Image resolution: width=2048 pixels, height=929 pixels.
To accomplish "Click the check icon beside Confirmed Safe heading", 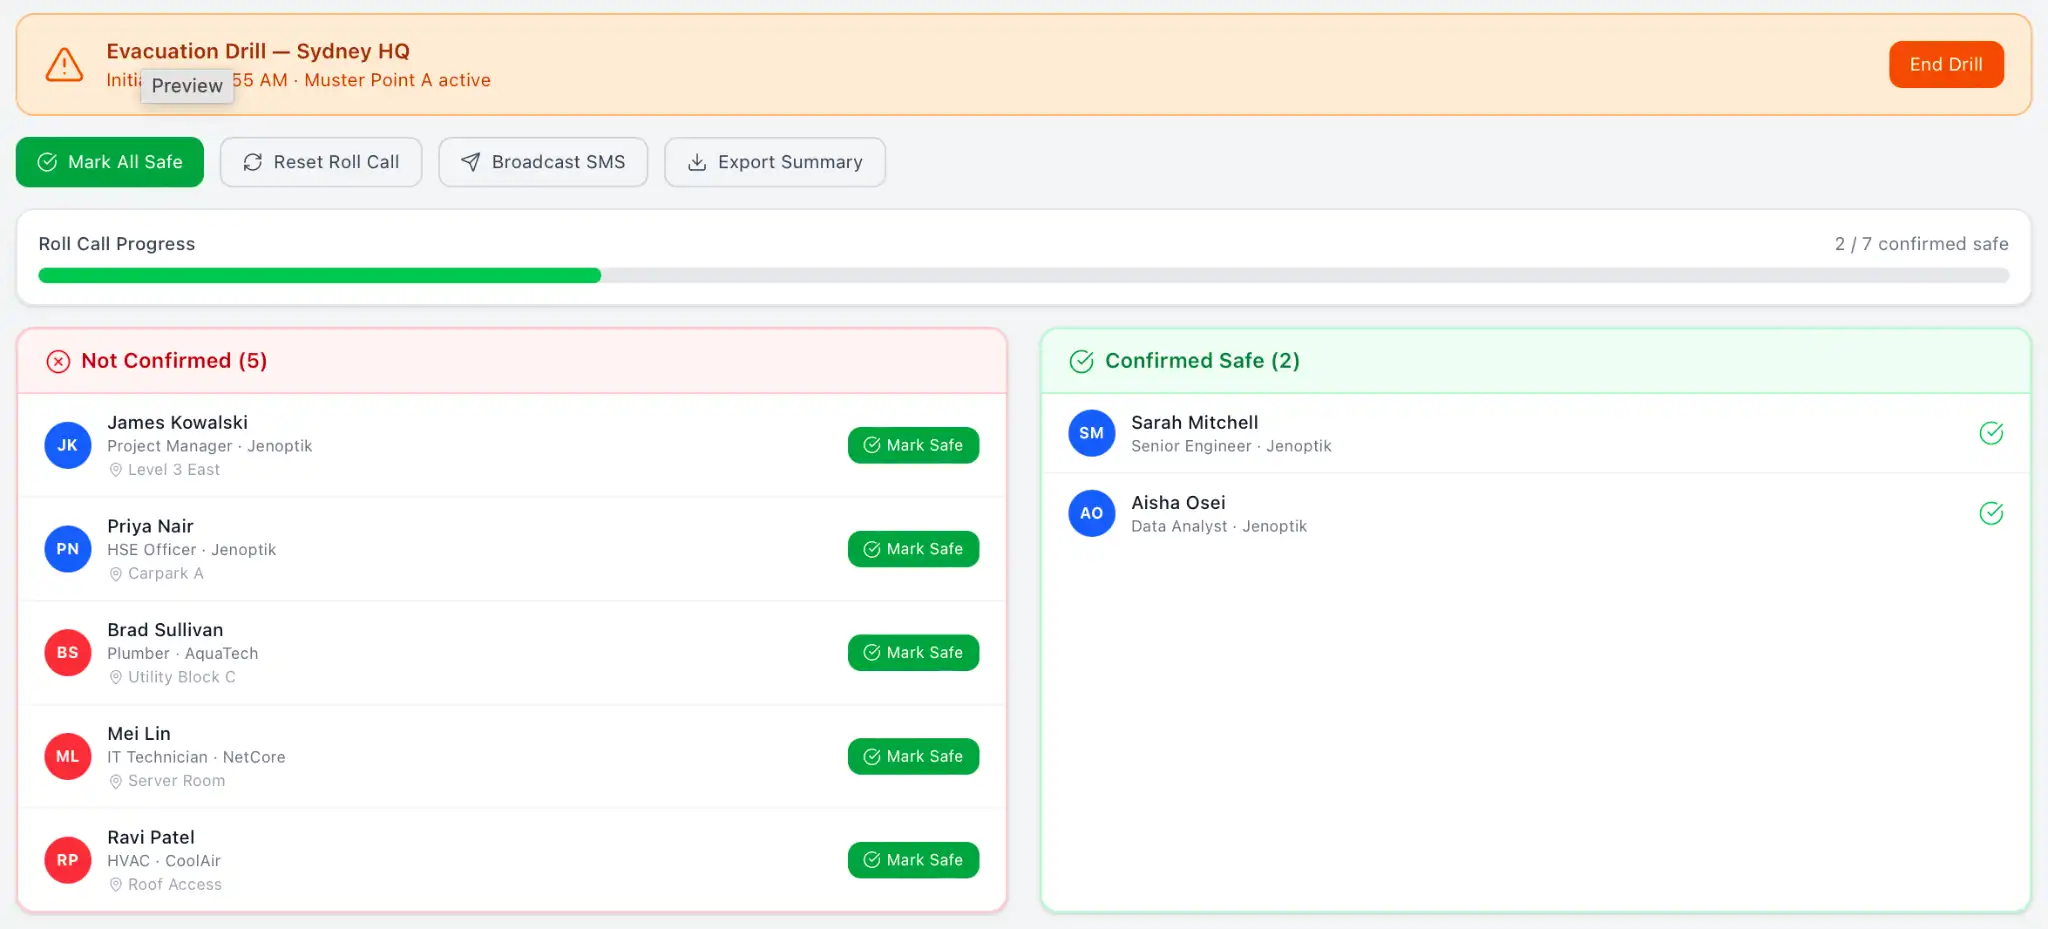I will click(1082, 361).
